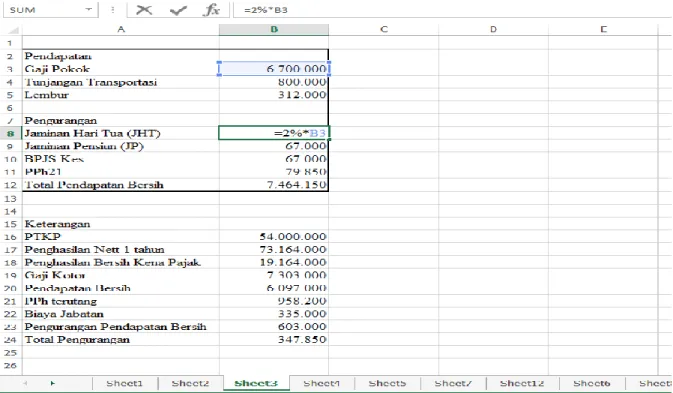Click Jaminan Pensiun (JP) label
673x393 pixels.
(x=121, y=146)
